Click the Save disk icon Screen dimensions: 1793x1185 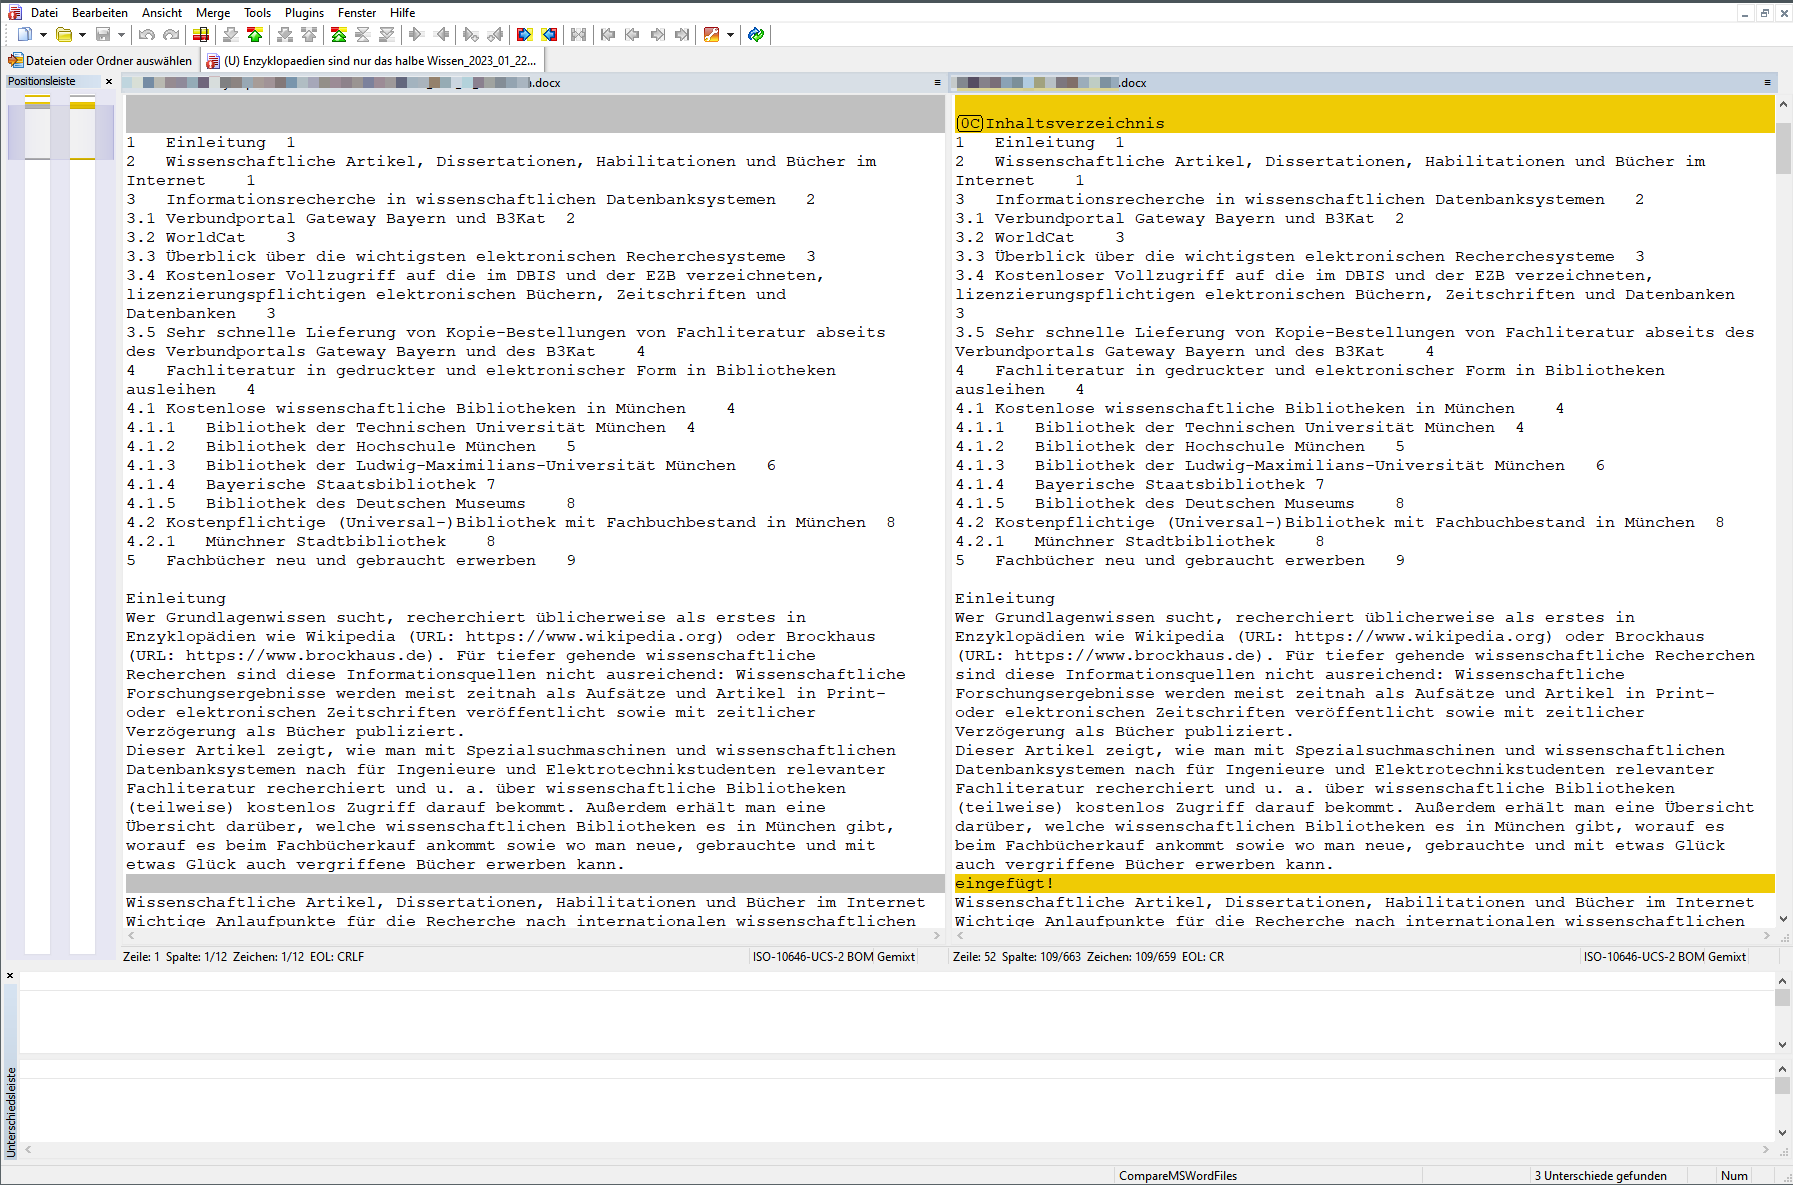[102, 35]
